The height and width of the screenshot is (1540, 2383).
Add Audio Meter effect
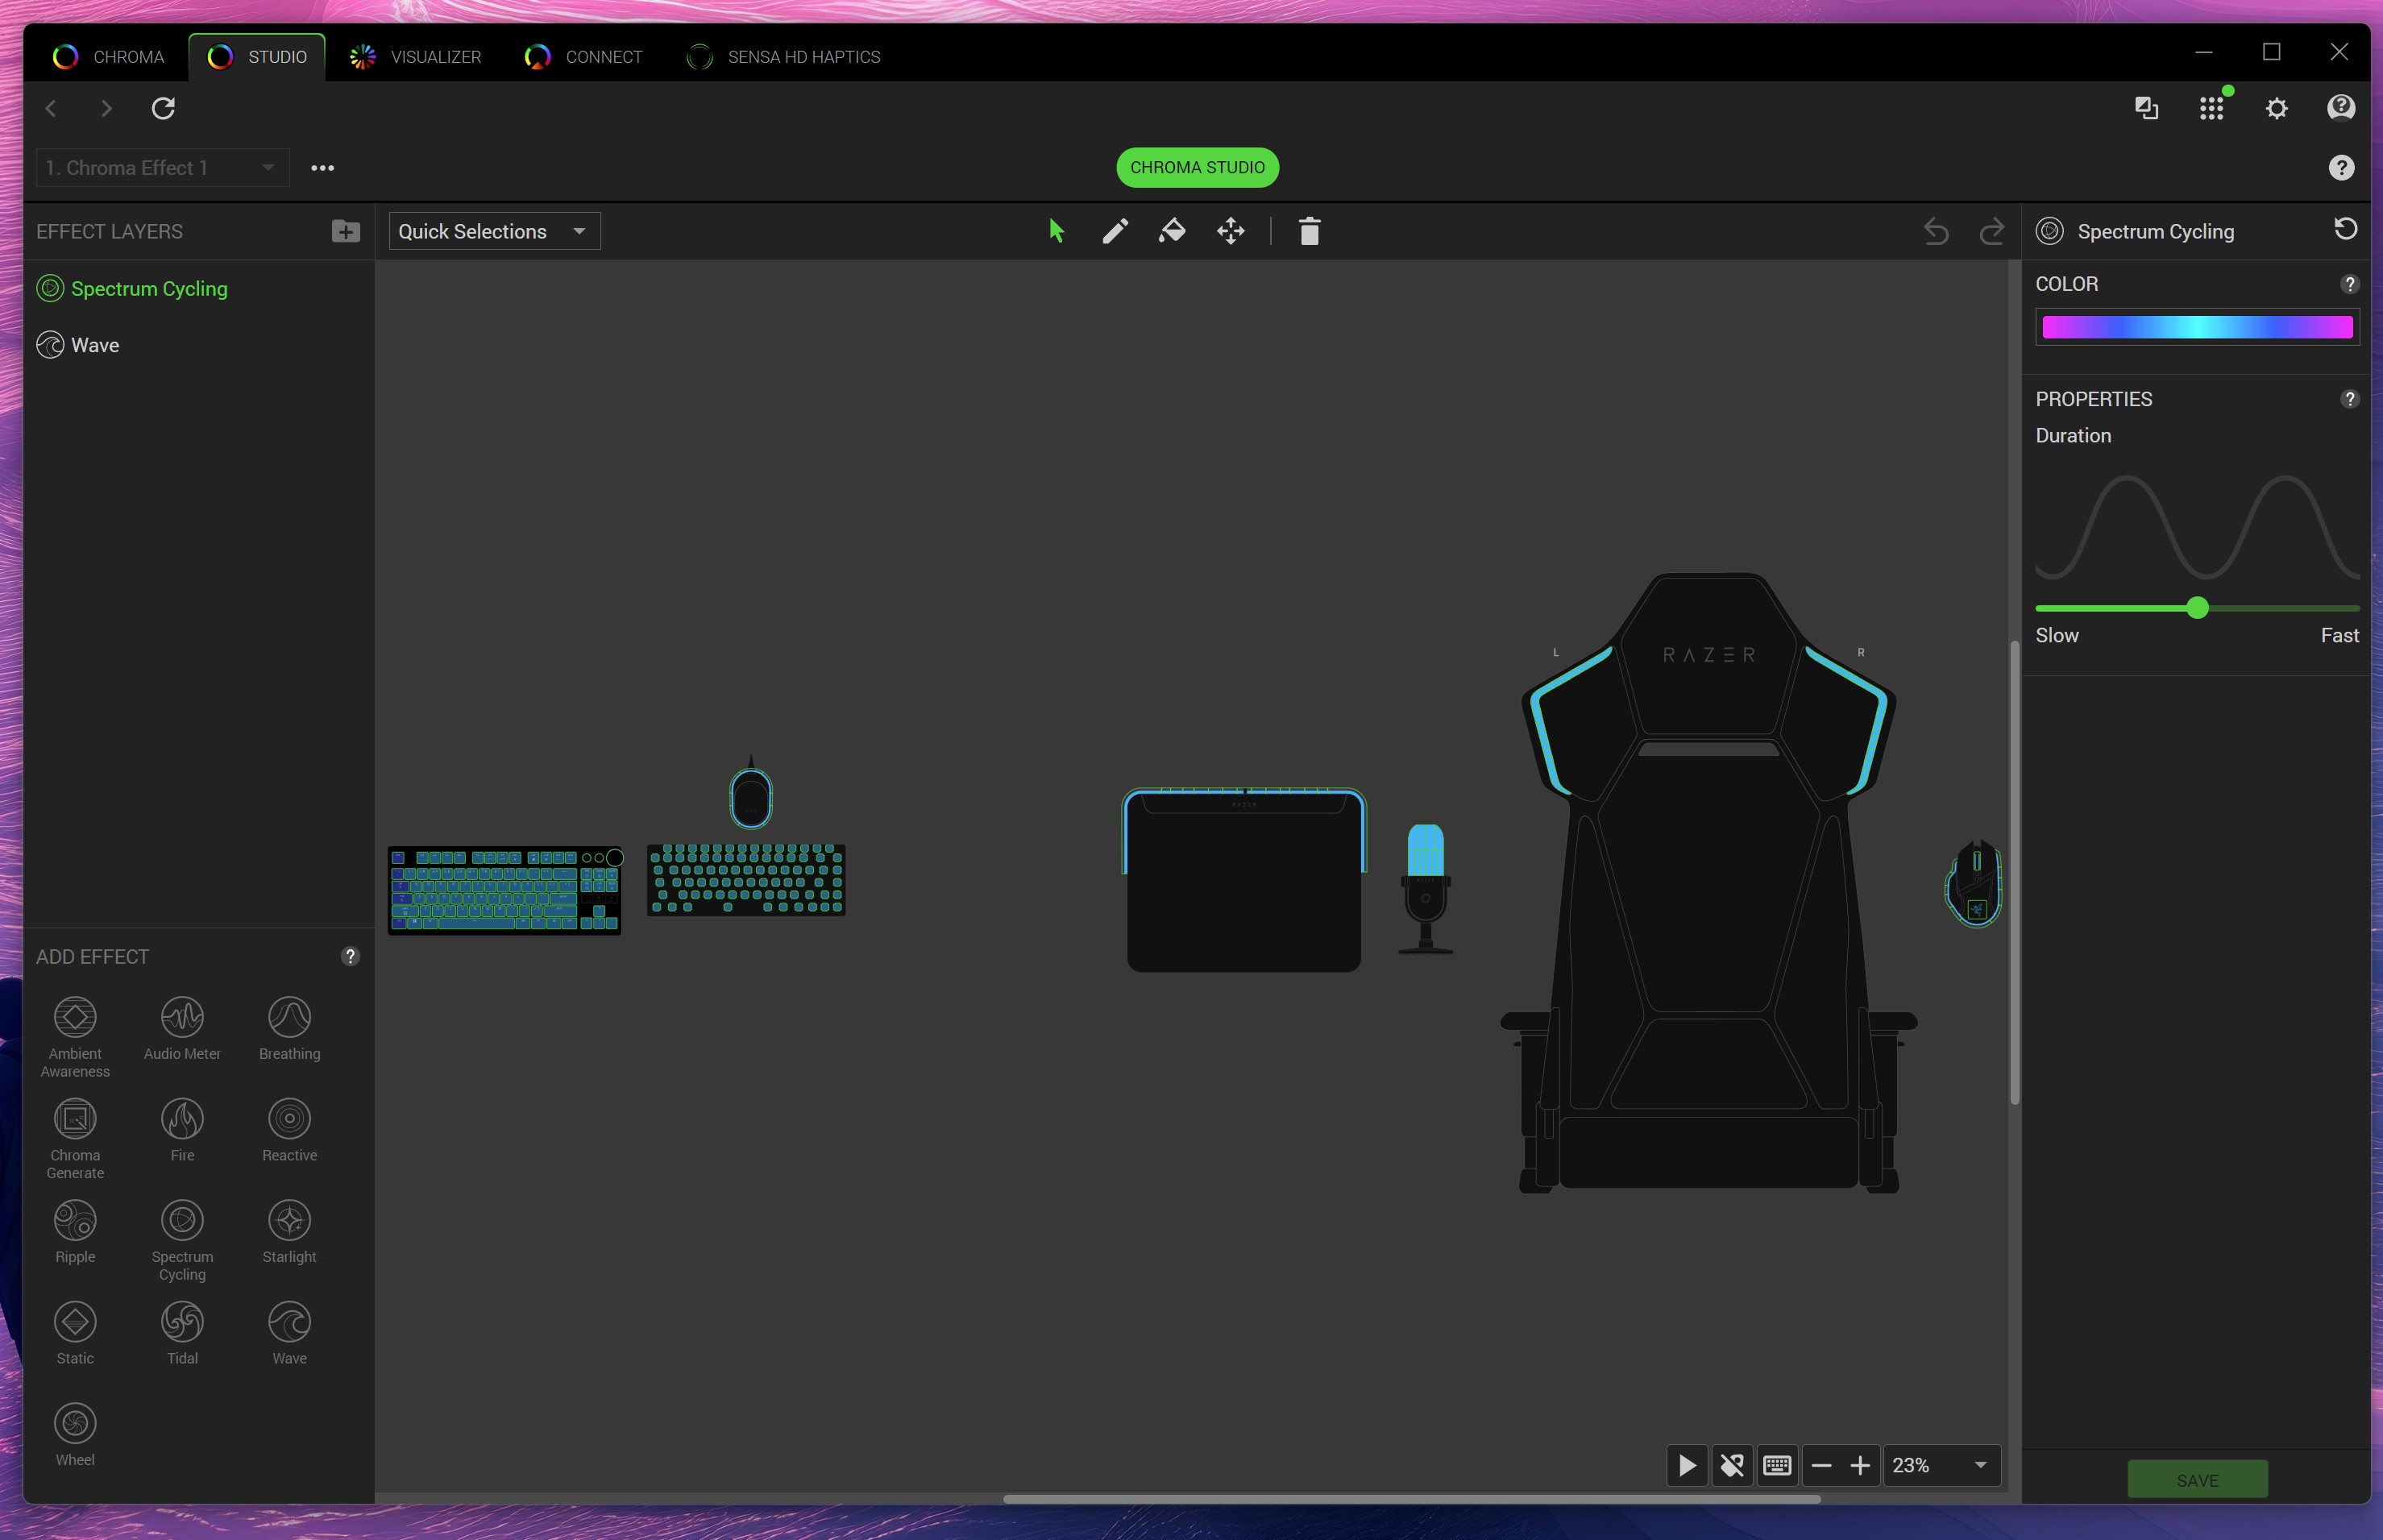coord(182,1028)
